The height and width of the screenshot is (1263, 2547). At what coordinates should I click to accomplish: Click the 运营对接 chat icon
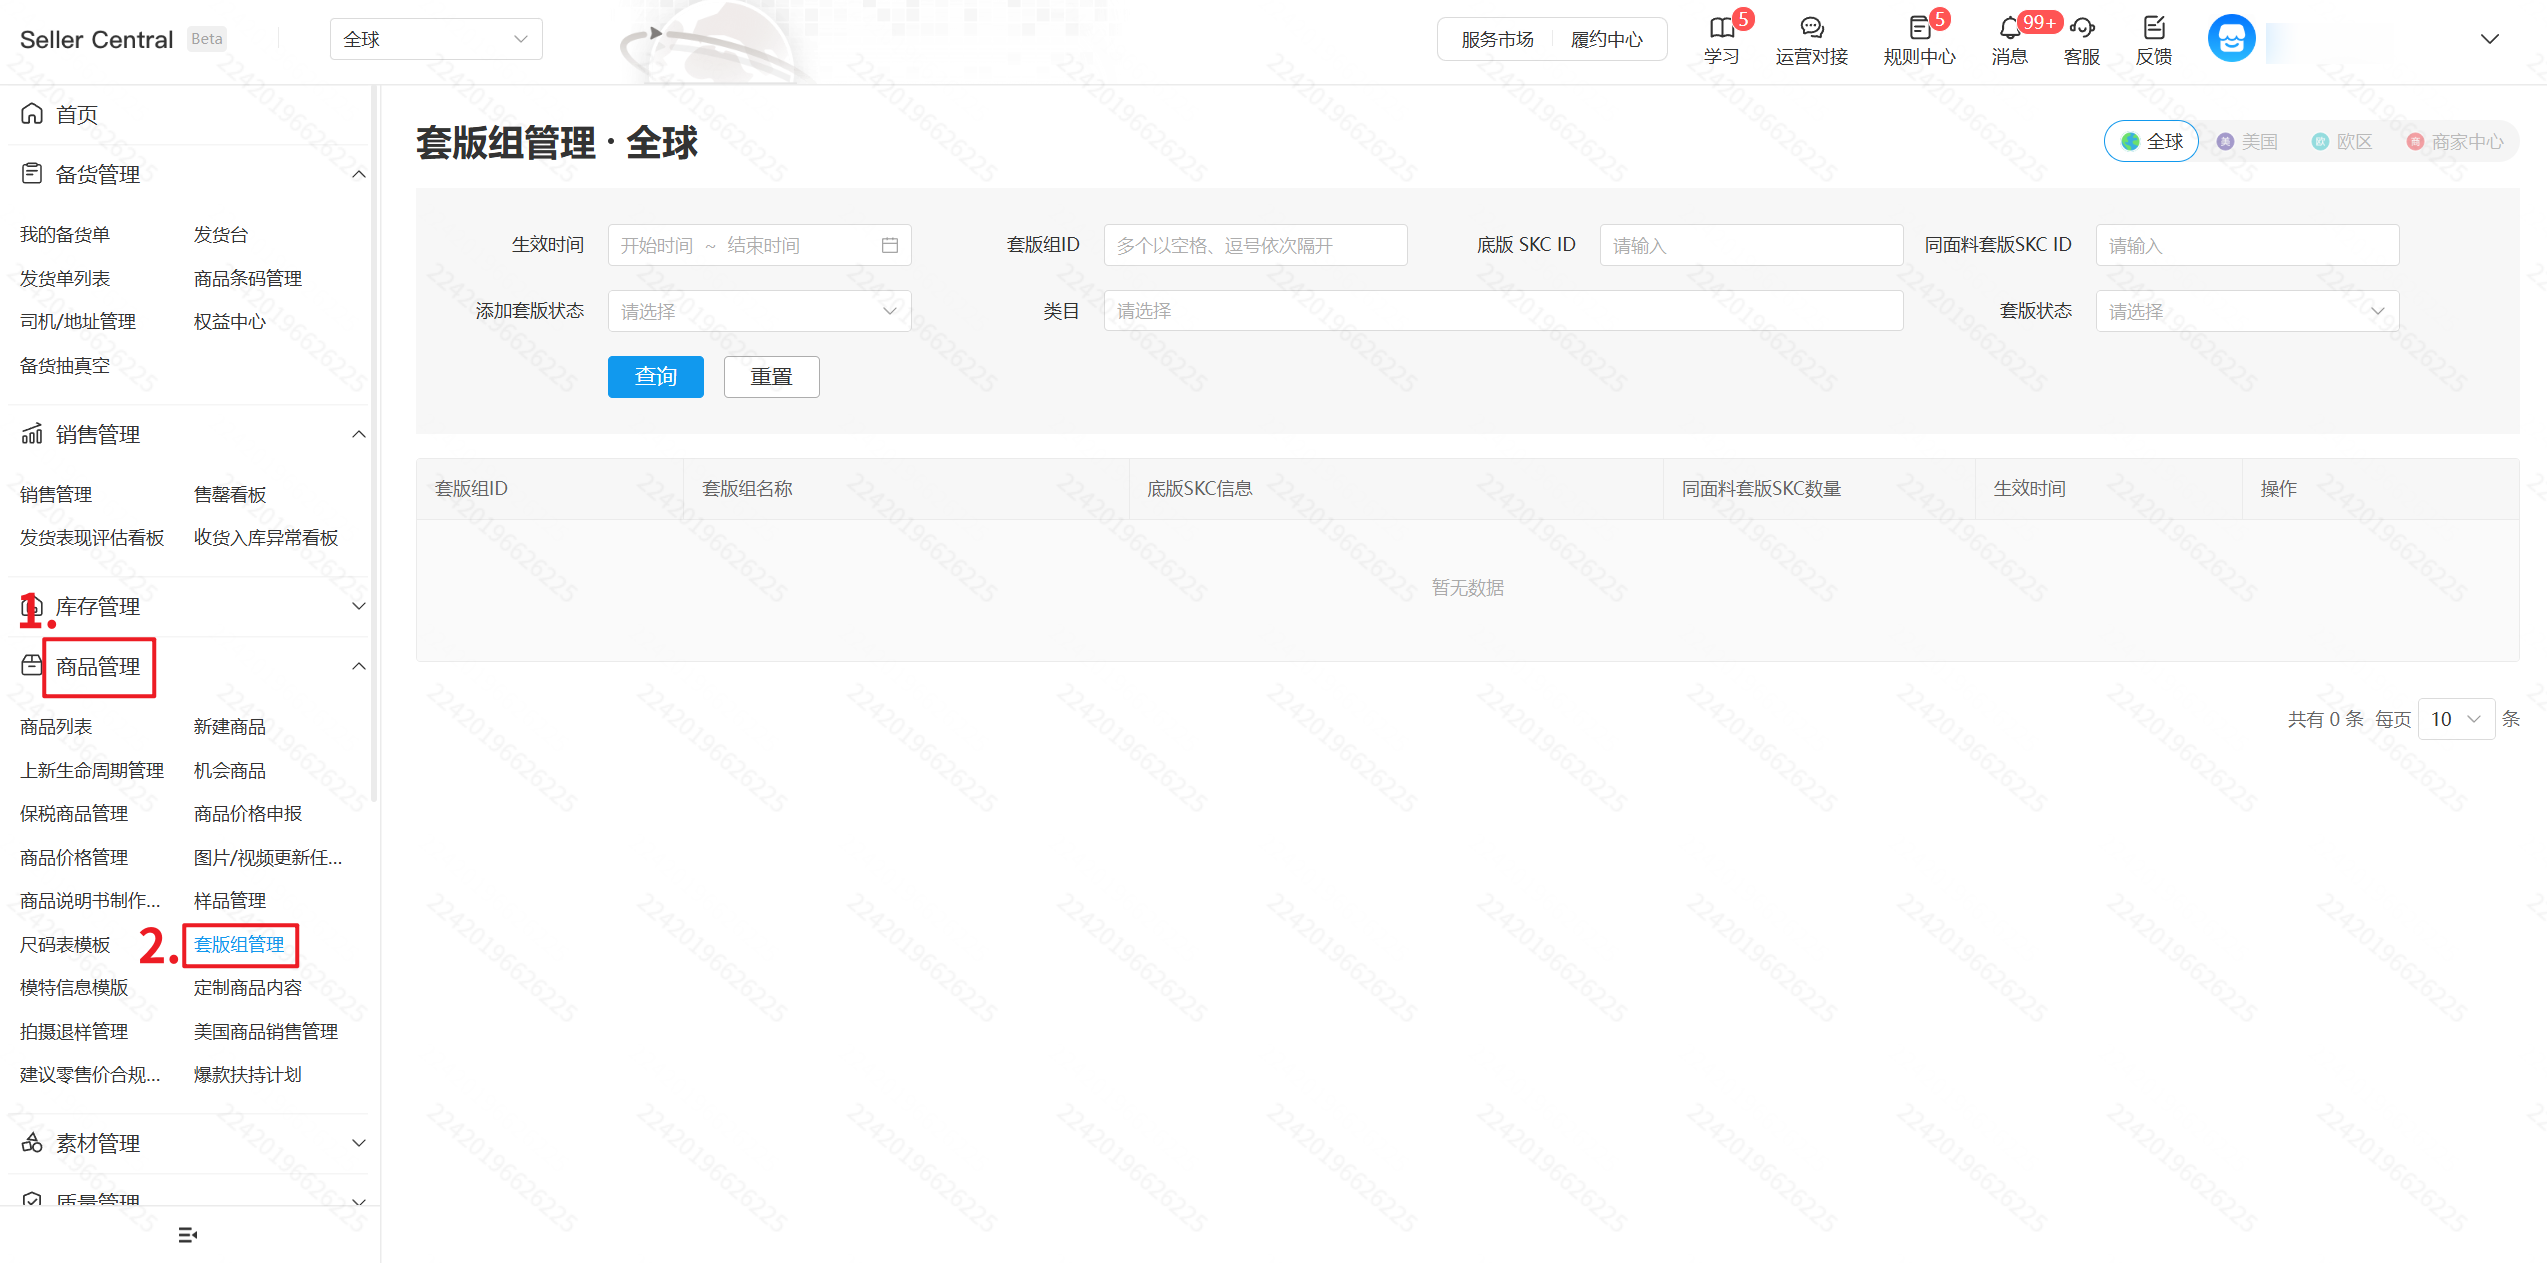click(1811, 28)
